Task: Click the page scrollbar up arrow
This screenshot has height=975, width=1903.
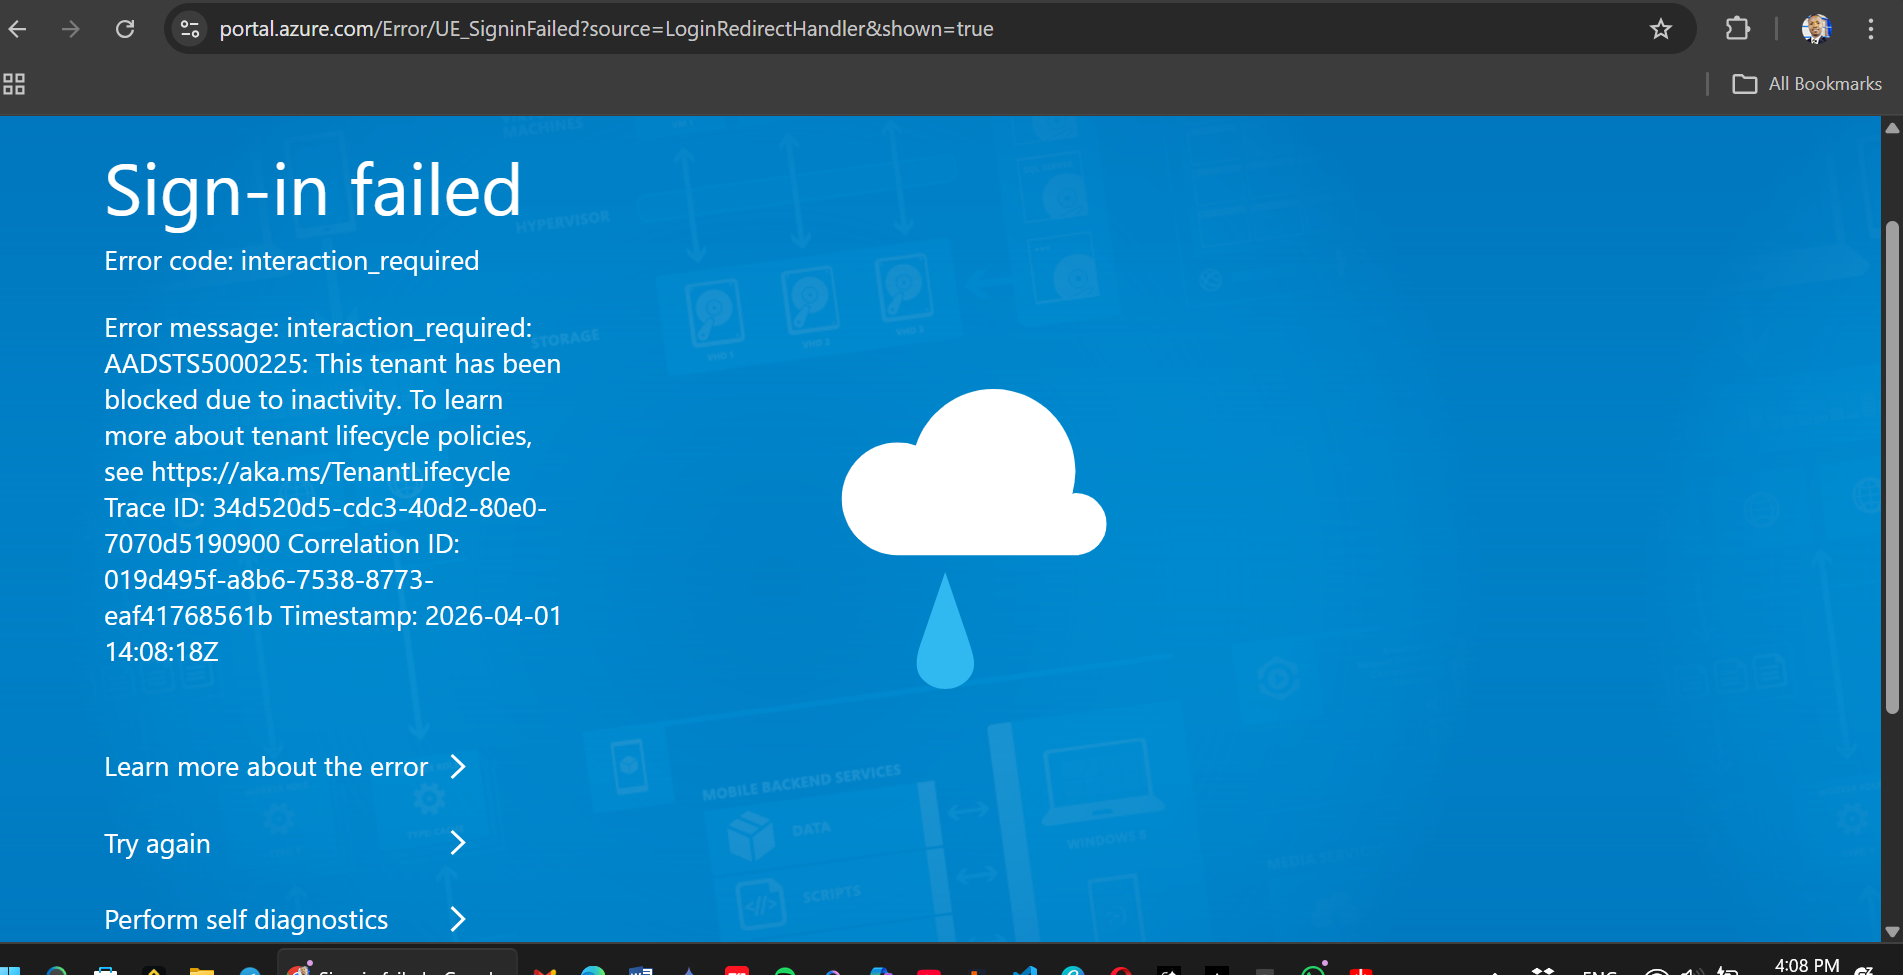Action: (x=1892, y=128)
